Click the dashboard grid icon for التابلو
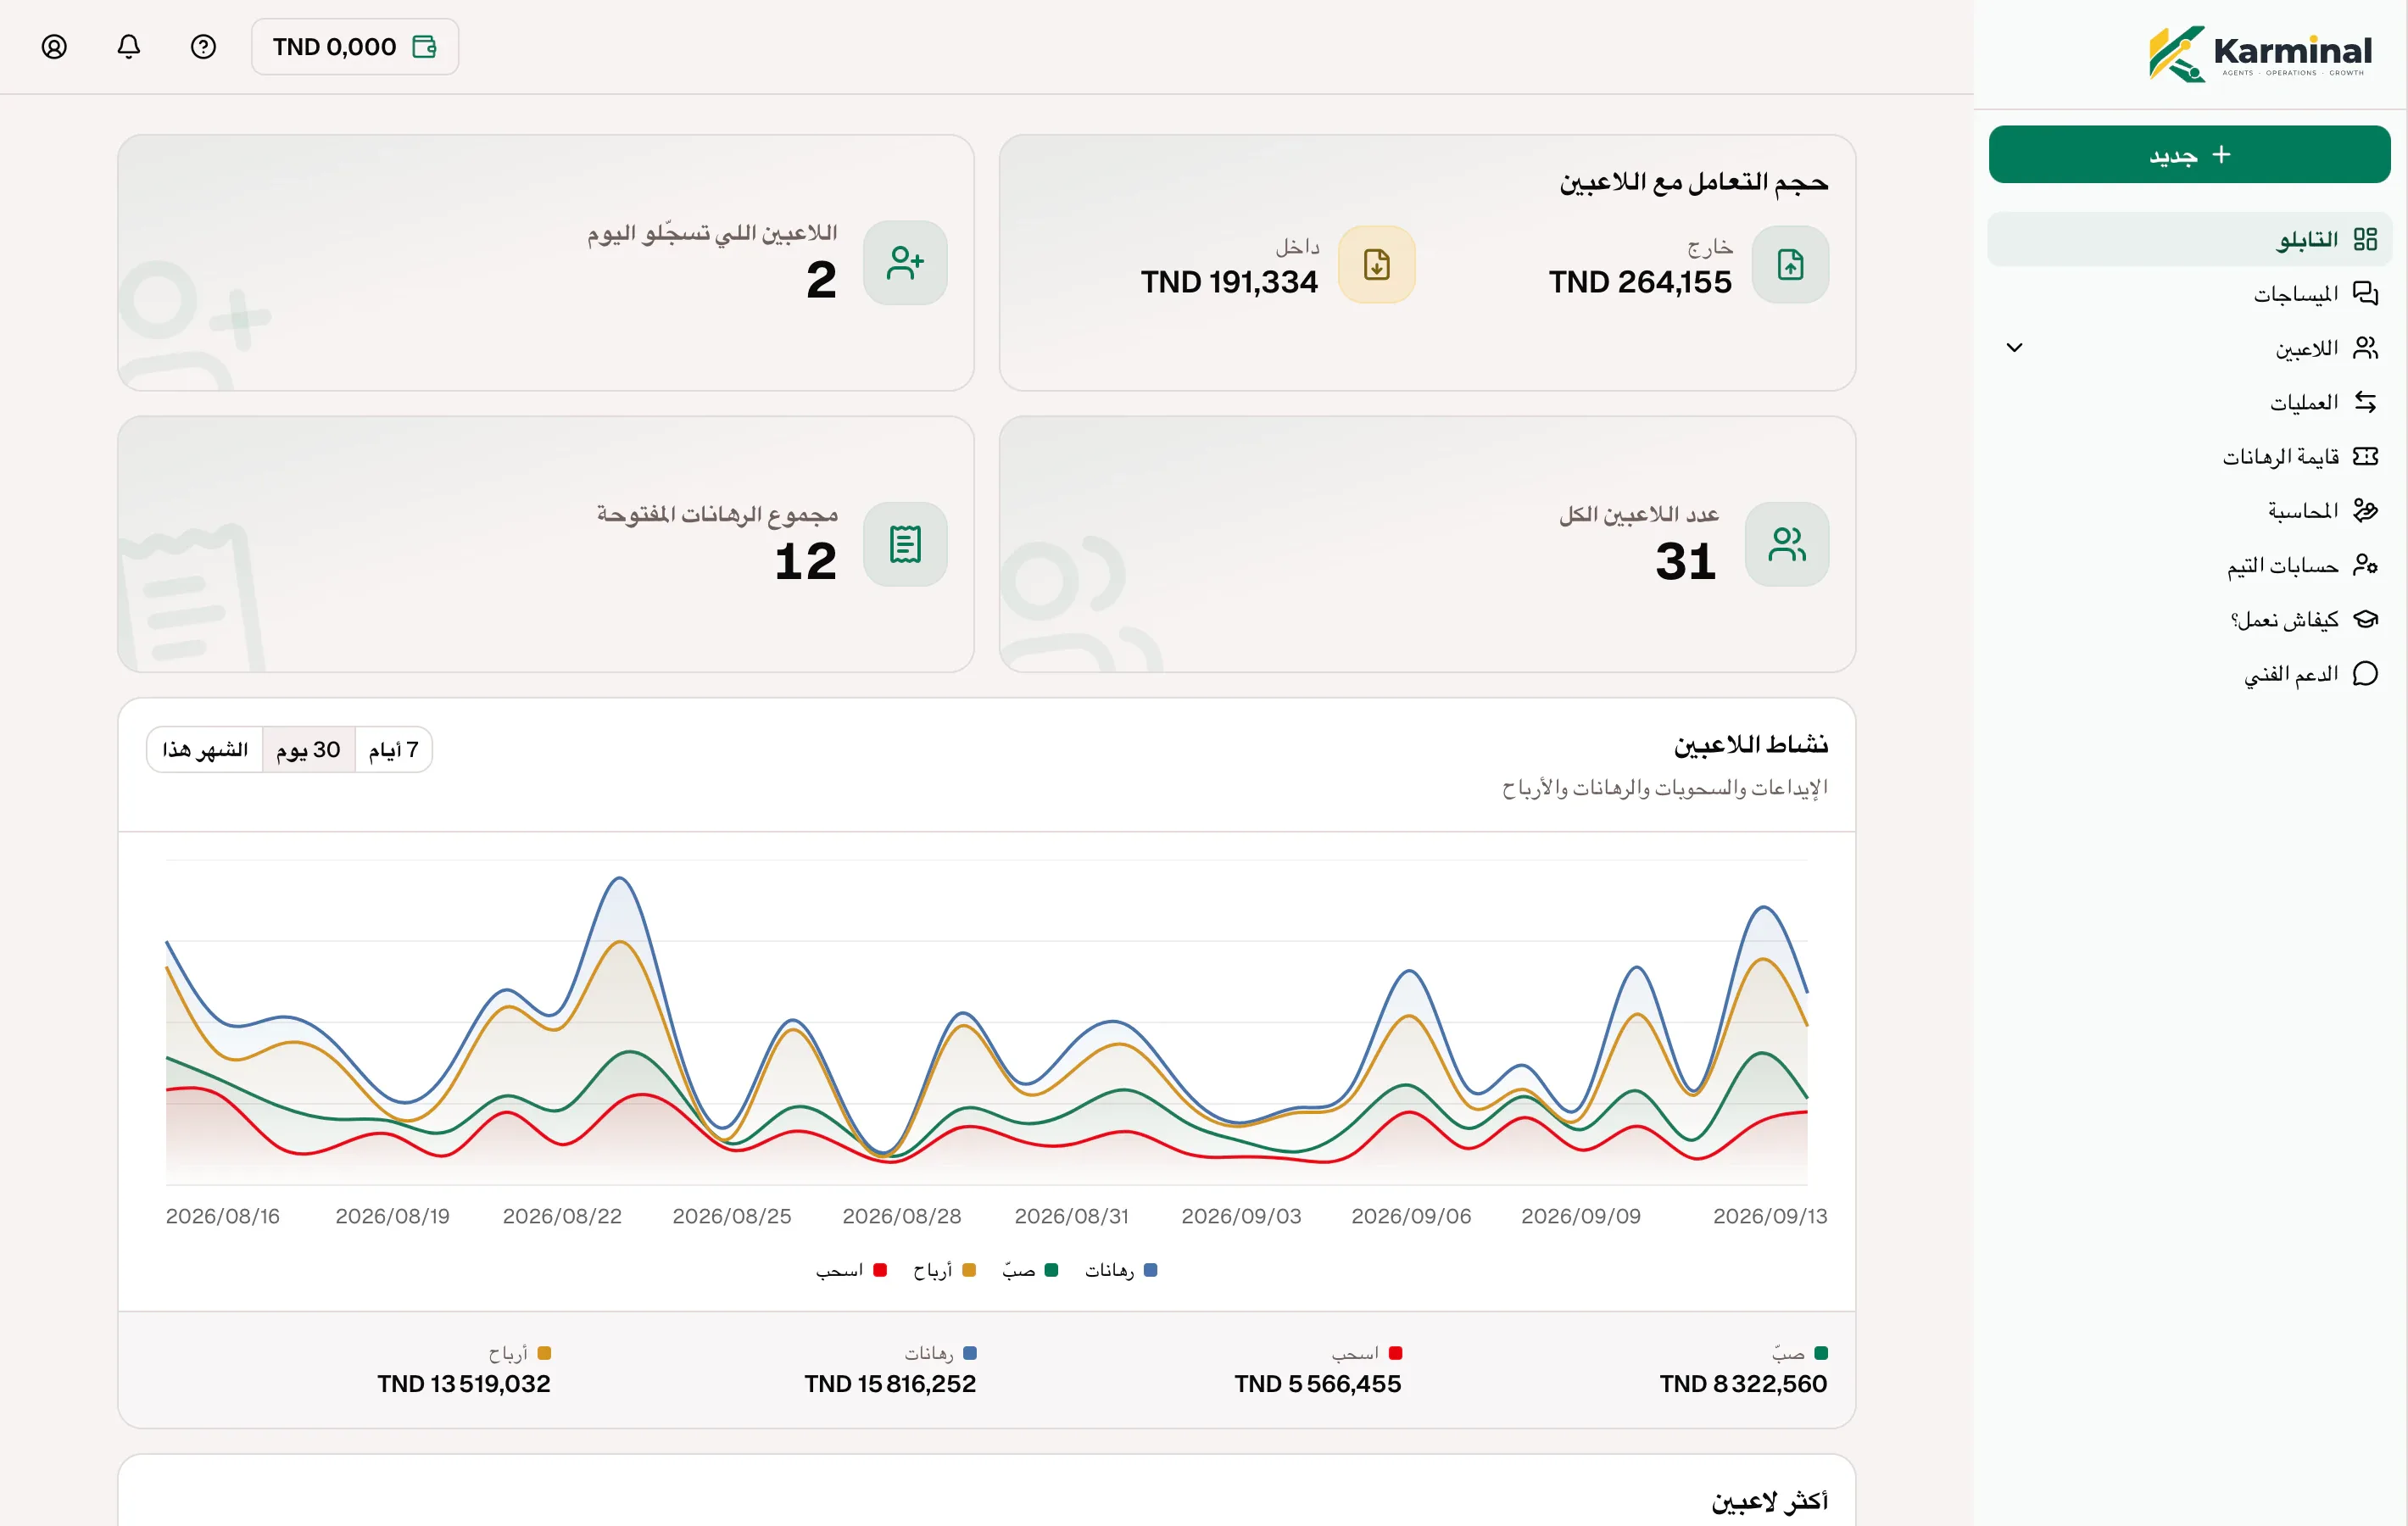 [2365, 239]
